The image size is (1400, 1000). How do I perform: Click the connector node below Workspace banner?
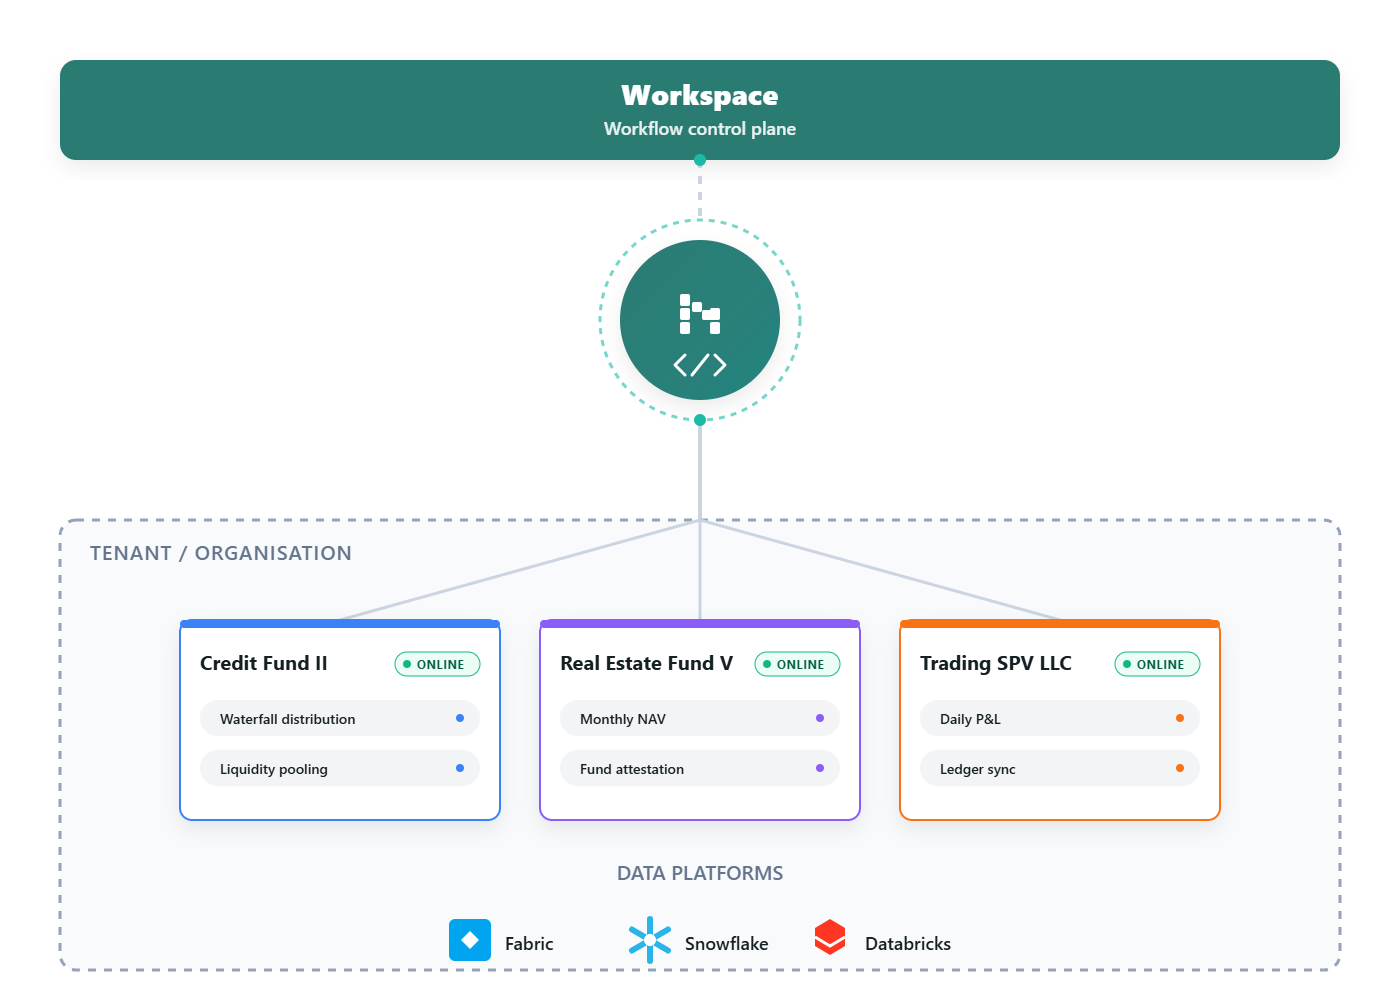click(700, 160)
